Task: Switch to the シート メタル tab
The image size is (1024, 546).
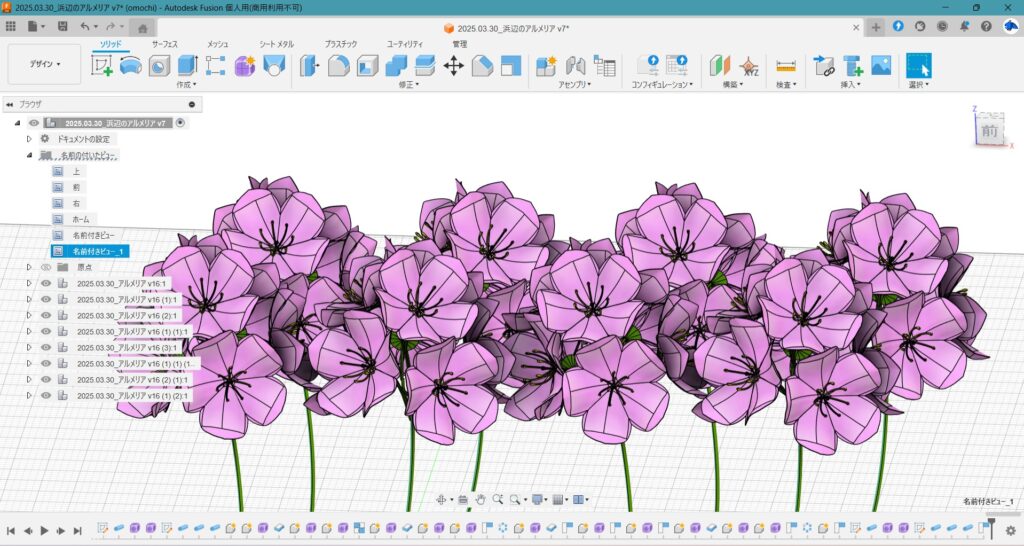Action: 277,44
